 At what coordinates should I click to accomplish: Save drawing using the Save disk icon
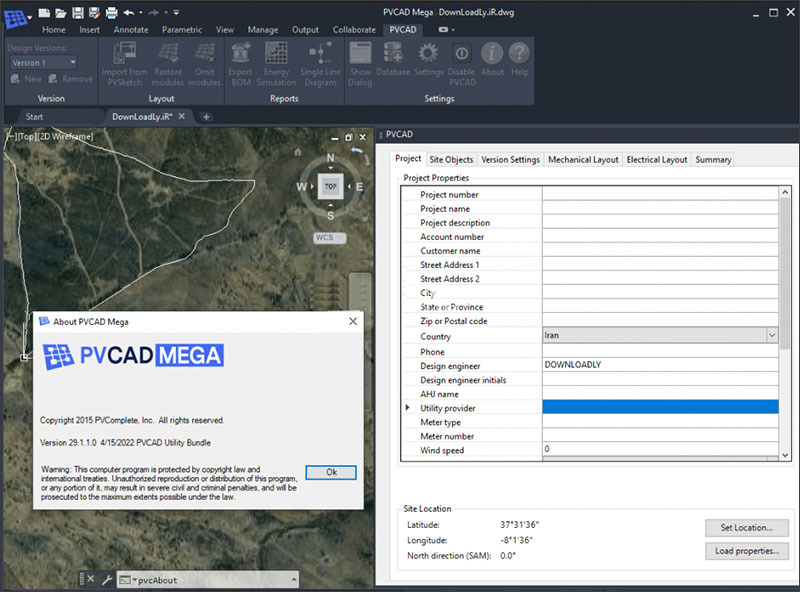click(78, 13)
